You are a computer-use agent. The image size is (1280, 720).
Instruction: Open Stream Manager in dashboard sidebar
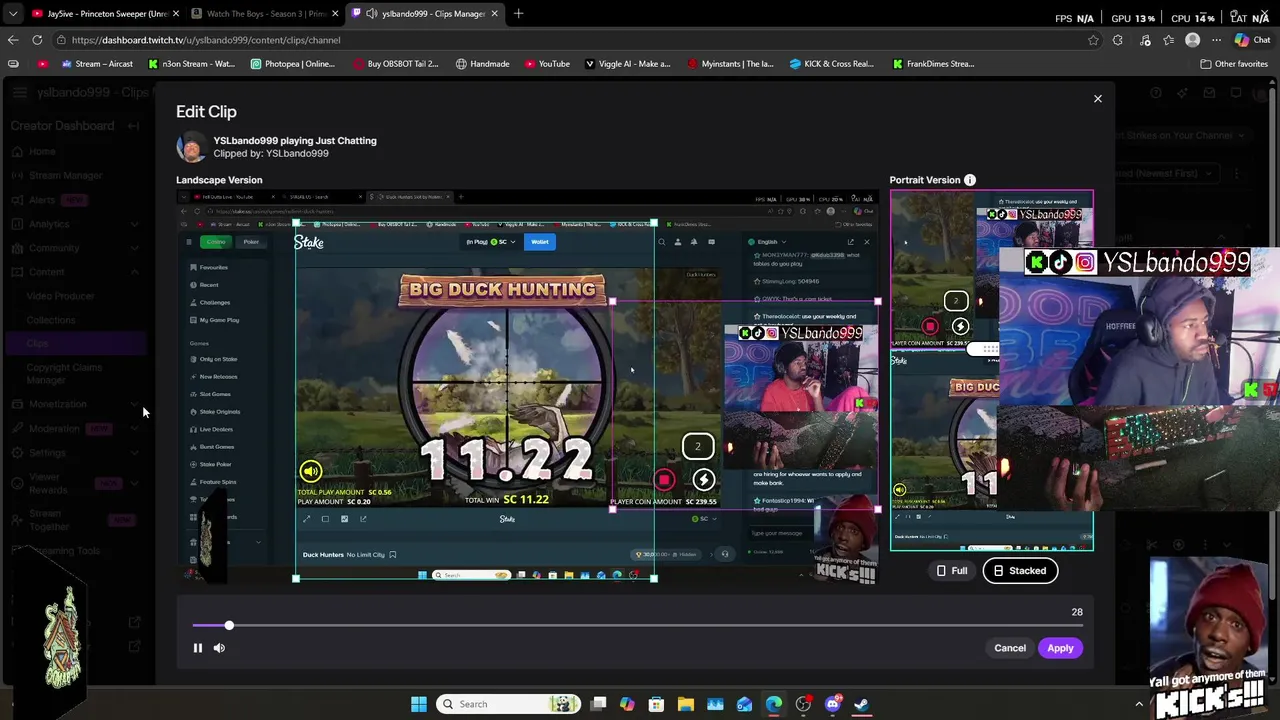click(65, 175)
